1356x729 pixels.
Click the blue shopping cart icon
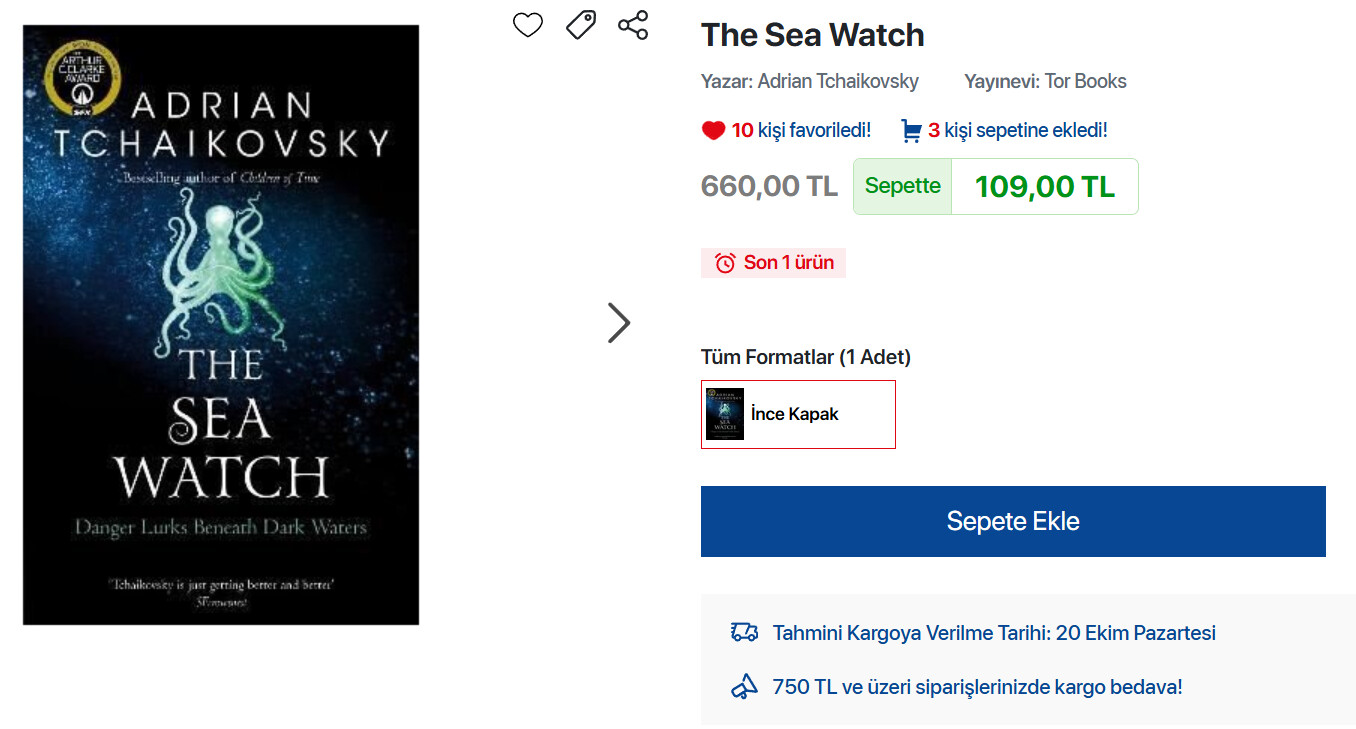pyautogui.click(x=911, y=131)
